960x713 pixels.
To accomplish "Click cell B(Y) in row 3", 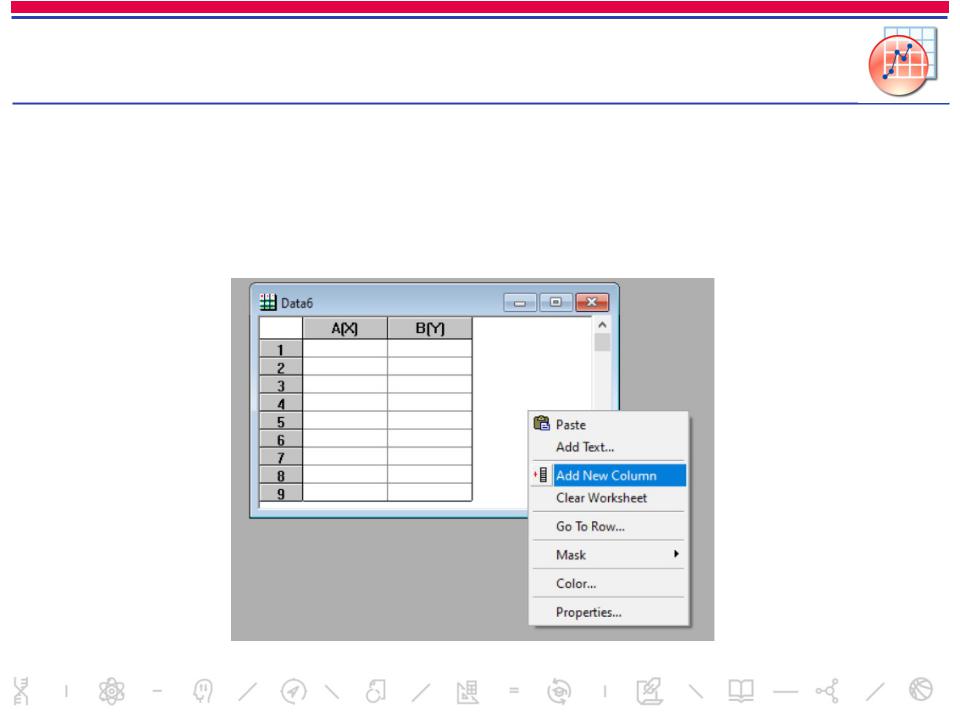I will [x=430, y=386].
